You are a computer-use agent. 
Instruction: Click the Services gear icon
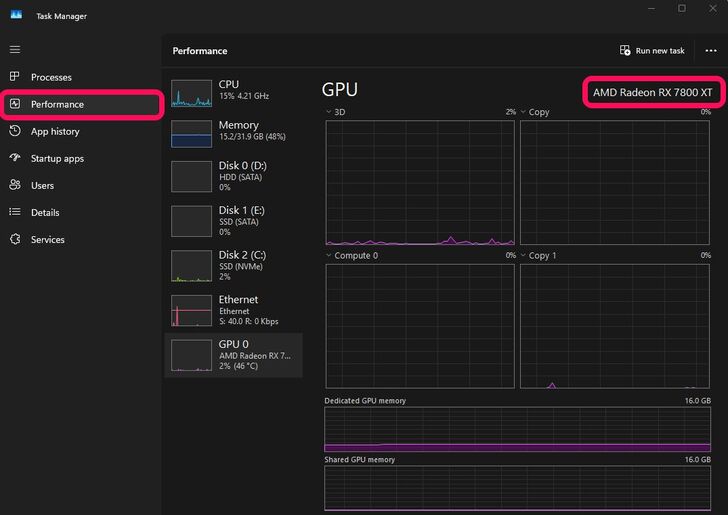15,239
